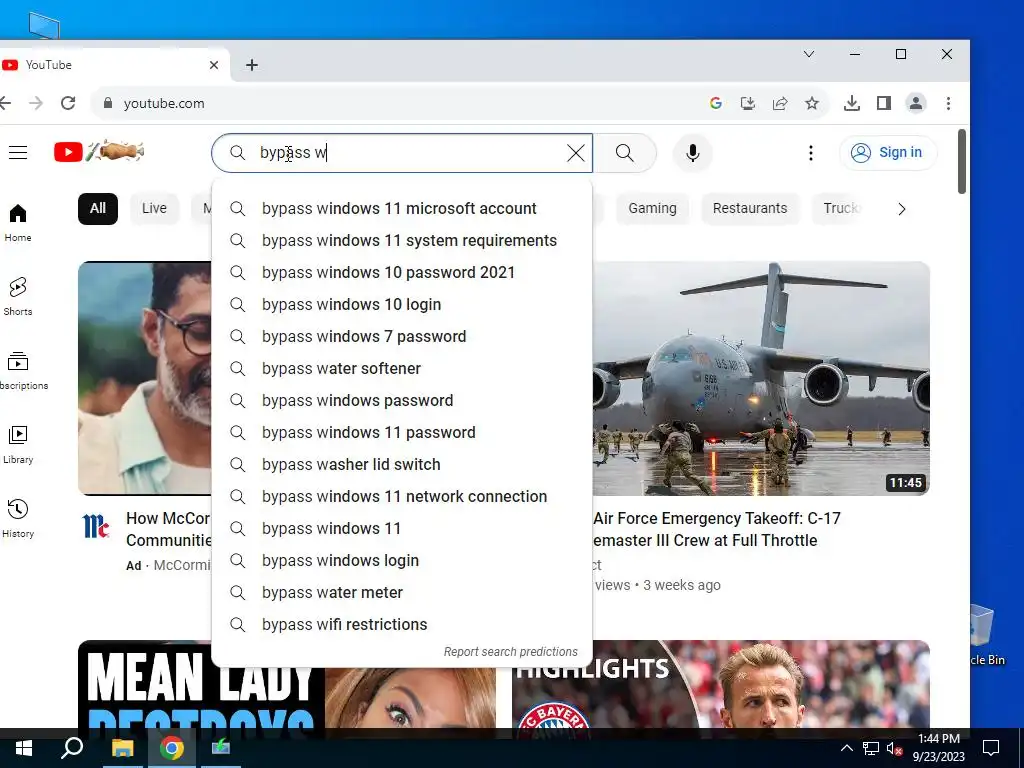Open a new Chrome tab
The height and width of the screenshot is (768, 1024).
252,65
